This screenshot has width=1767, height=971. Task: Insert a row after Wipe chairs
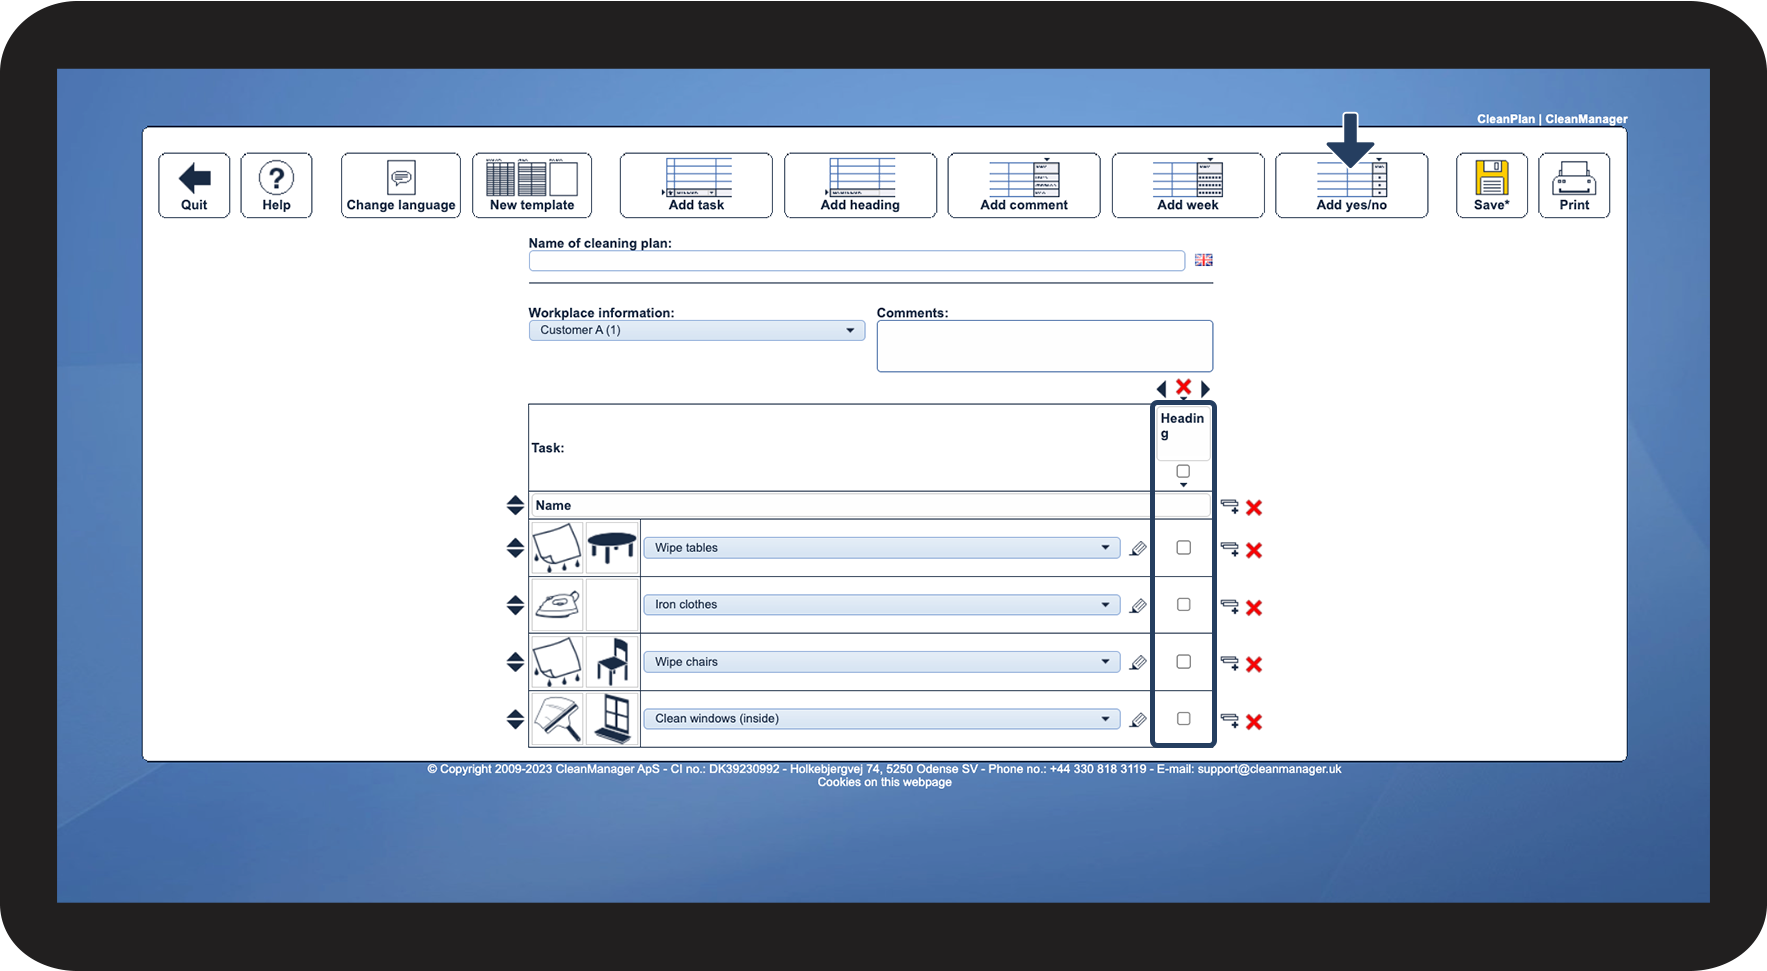point(1230,663)
